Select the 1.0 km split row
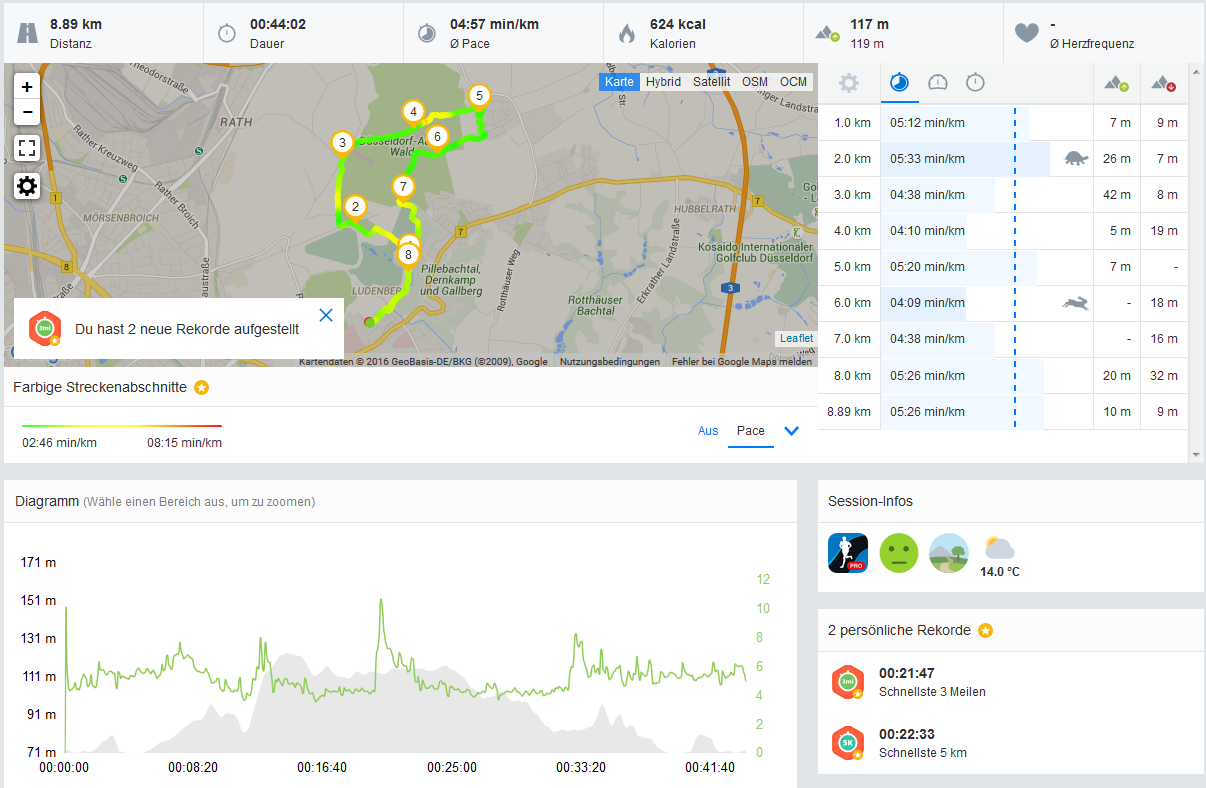The image size is (1206, 788). tap(1002, 123)
